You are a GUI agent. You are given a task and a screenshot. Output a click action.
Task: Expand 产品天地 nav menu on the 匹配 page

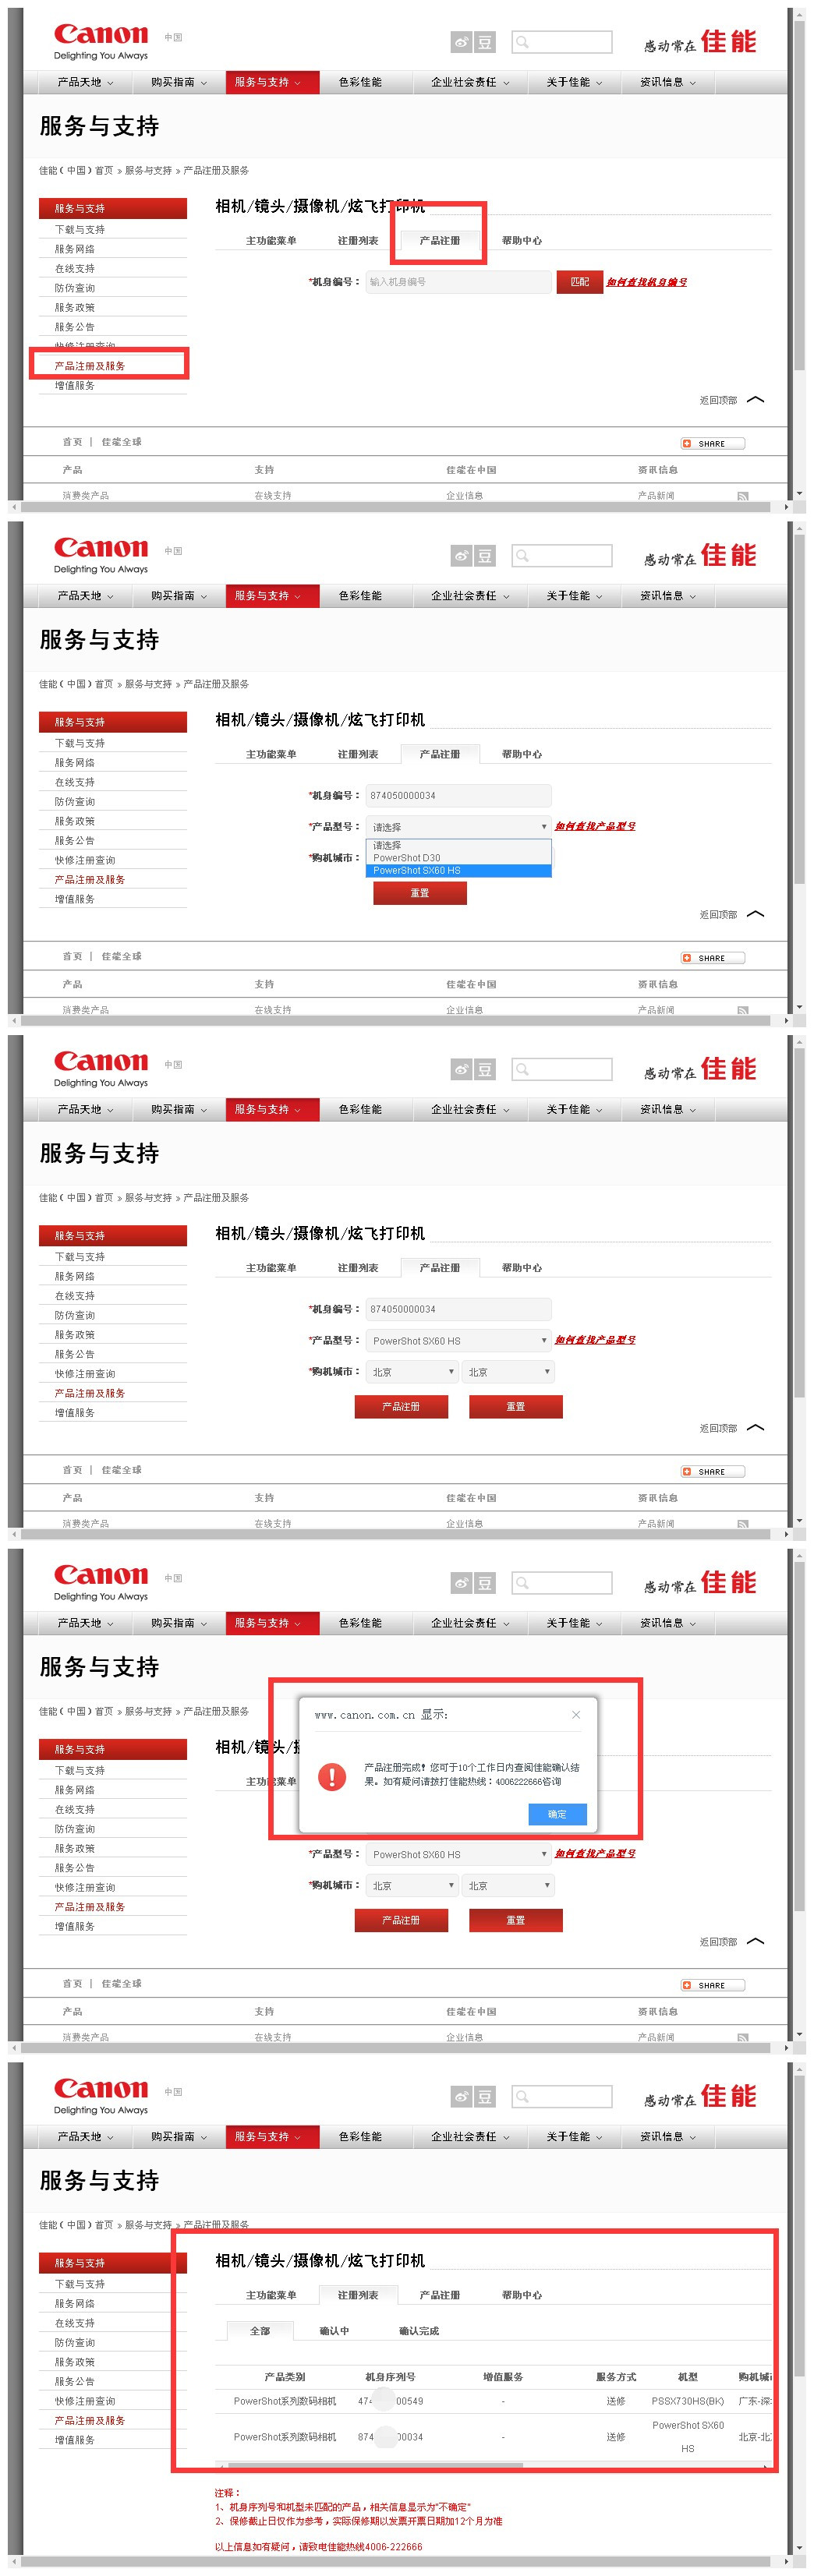pos(85,82)
